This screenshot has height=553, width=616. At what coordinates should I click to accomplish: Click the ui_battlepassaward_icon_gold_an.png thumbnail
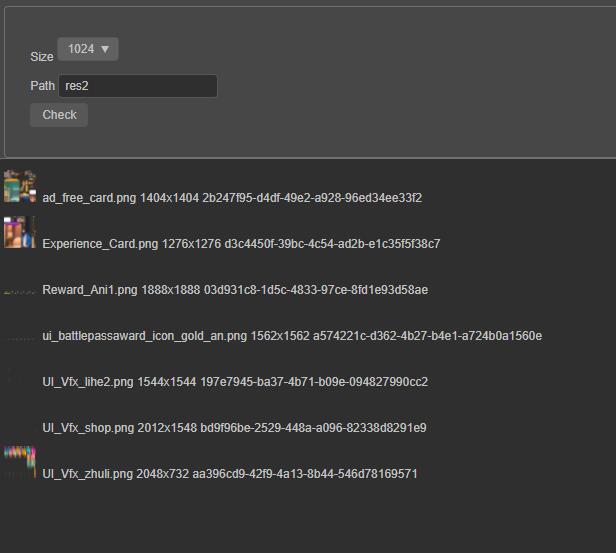pyautogui.click(x=20, y=338)
